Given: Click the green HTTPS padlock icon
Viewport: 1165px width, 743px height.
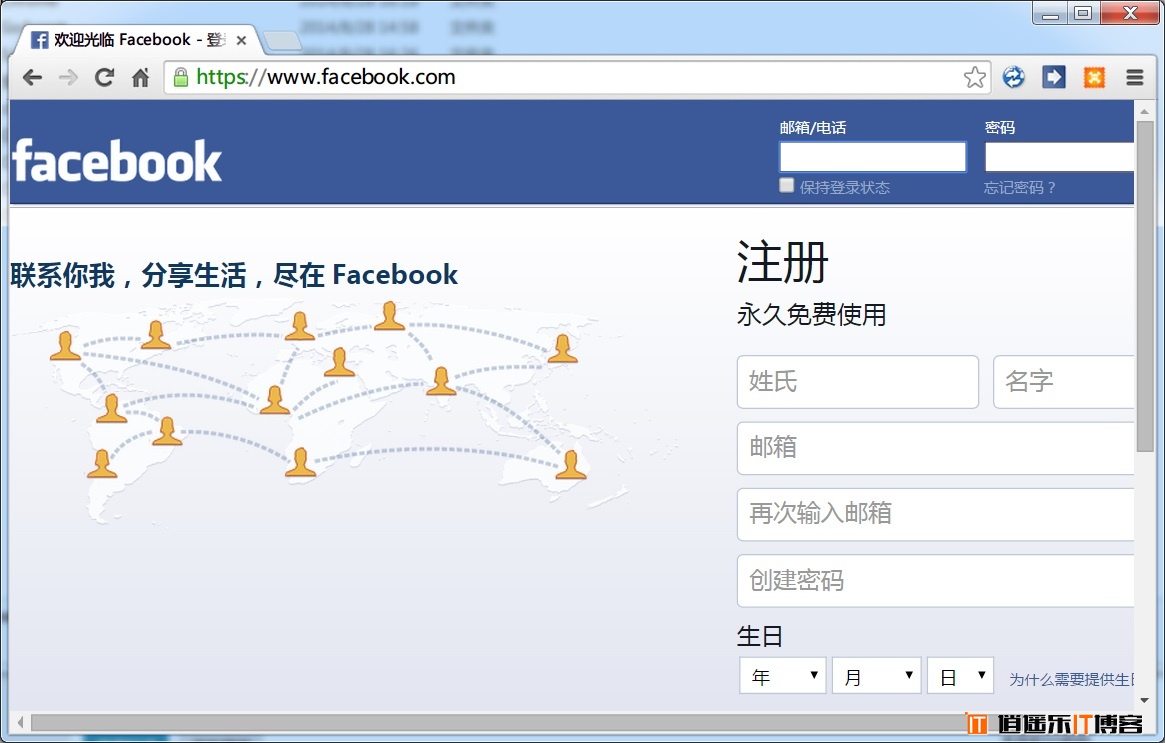Looking at the screenshot, I should pyautogui.click(x=181, y=77).
